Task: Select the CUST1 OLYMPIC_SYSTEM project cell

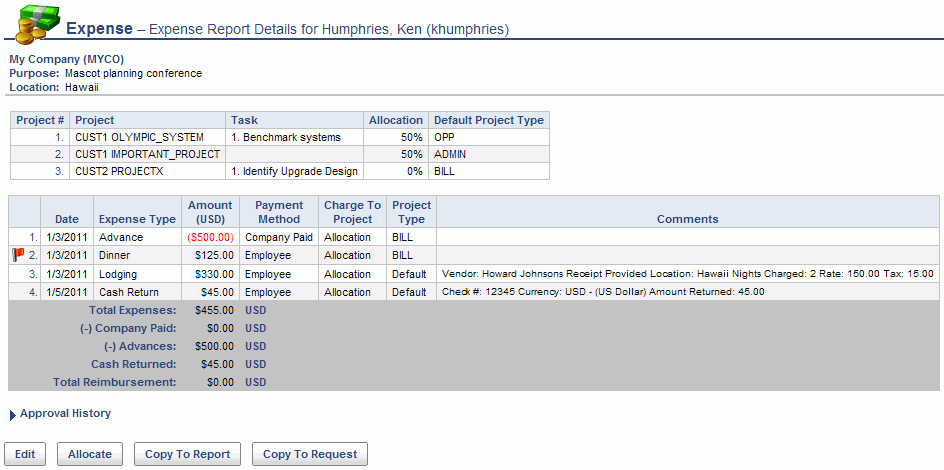Action: [x=148, y=137]
